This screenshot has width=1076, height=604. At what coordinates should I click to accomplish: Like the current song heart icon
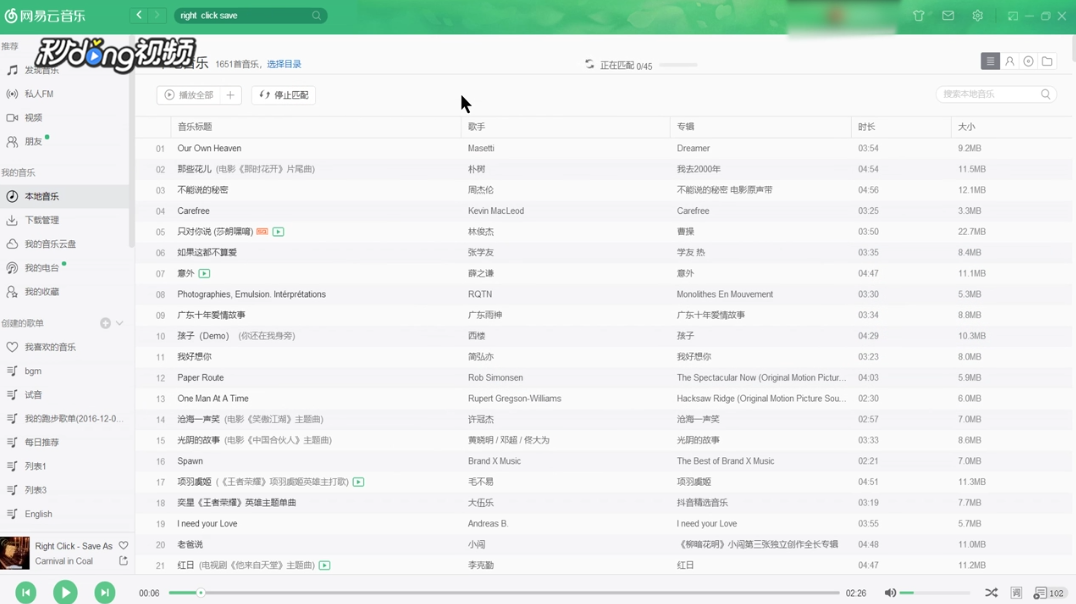124,546
